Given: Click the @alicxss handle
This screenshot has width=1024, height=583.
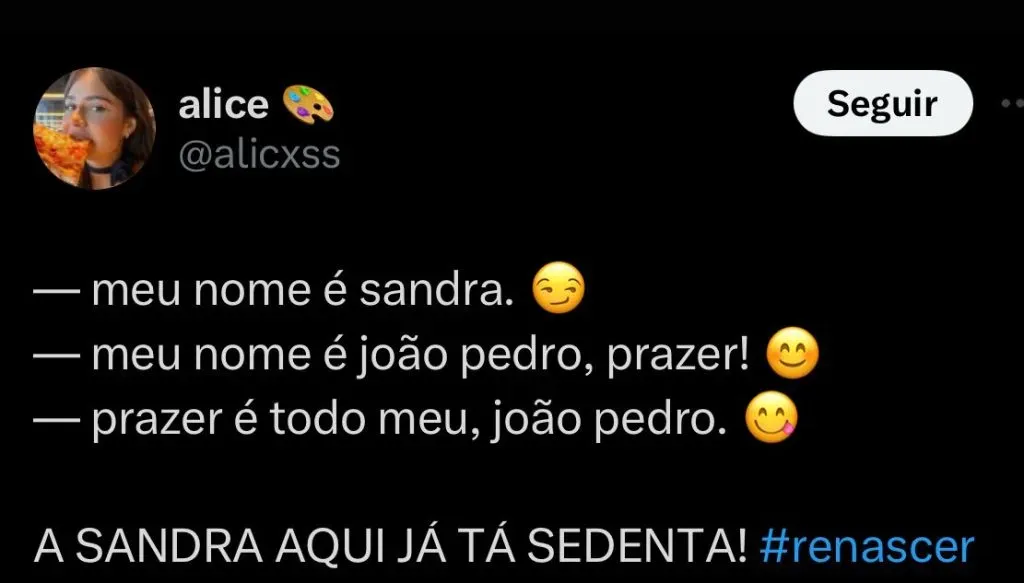Looking at the screenshot, I should click(x=259, y=155).
